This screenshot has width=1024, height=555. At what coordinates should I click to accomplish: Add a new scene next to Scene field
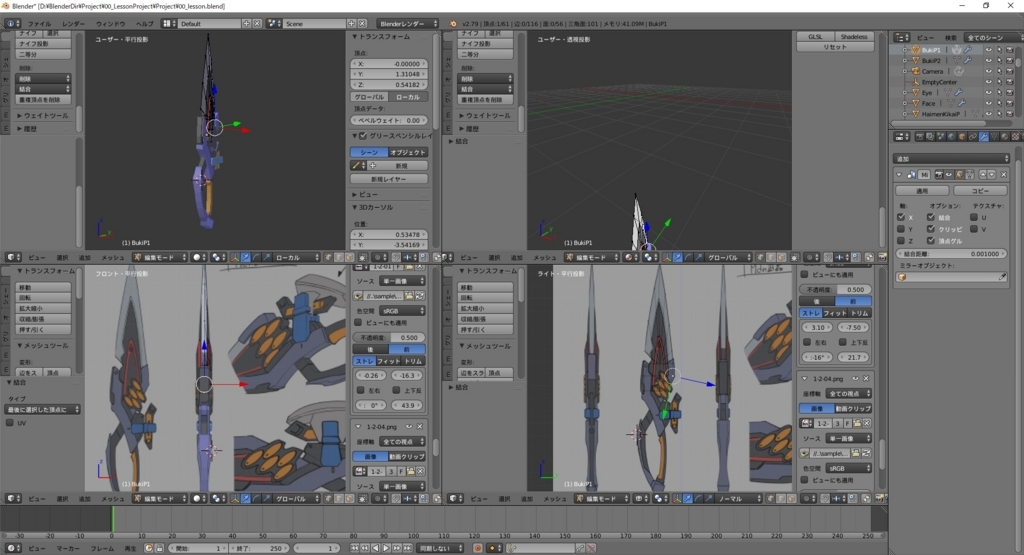[351, 24]
